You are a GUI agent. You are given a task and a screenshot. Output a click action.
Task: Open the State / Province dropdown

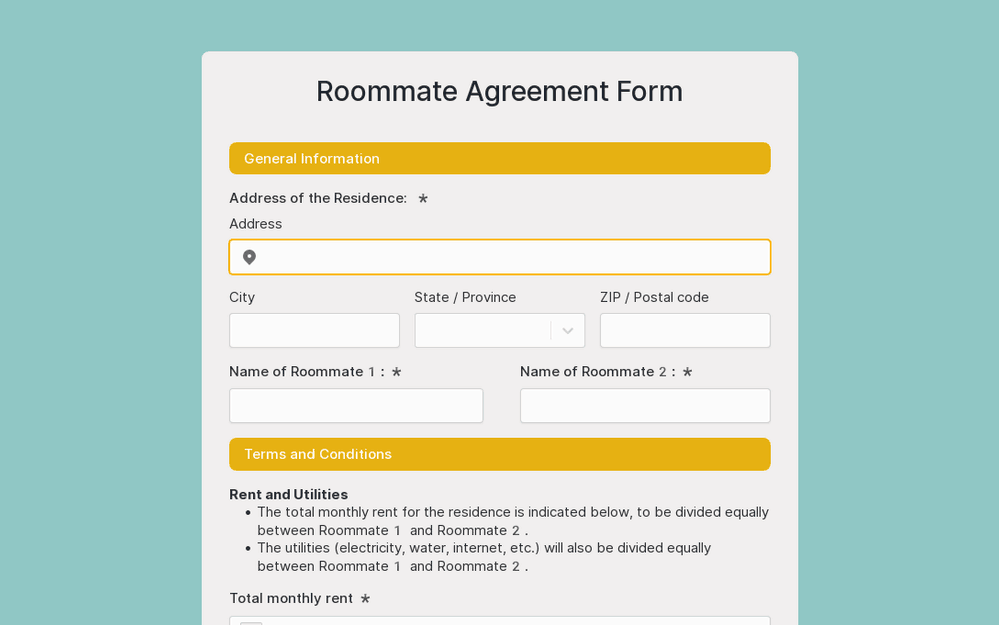coord(484,331)
